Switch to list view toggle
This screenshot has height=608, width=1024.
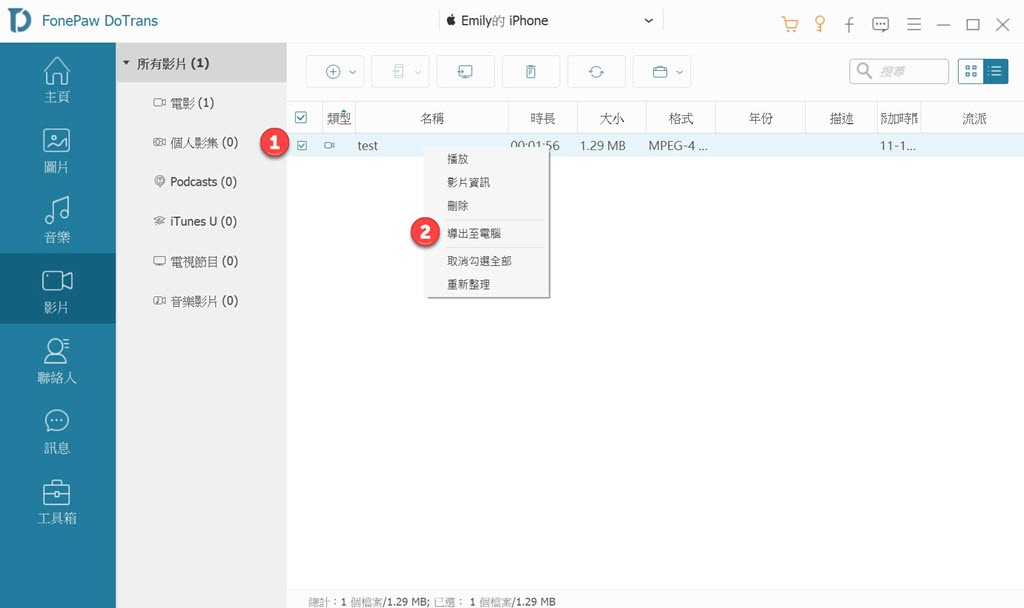click(996, 71)
